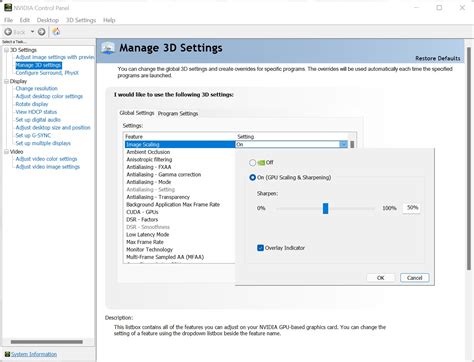Open the Image Scaling setting dropdown arrow
The height and width of the screenshot is (362, 474).
(x=343, y=144)
